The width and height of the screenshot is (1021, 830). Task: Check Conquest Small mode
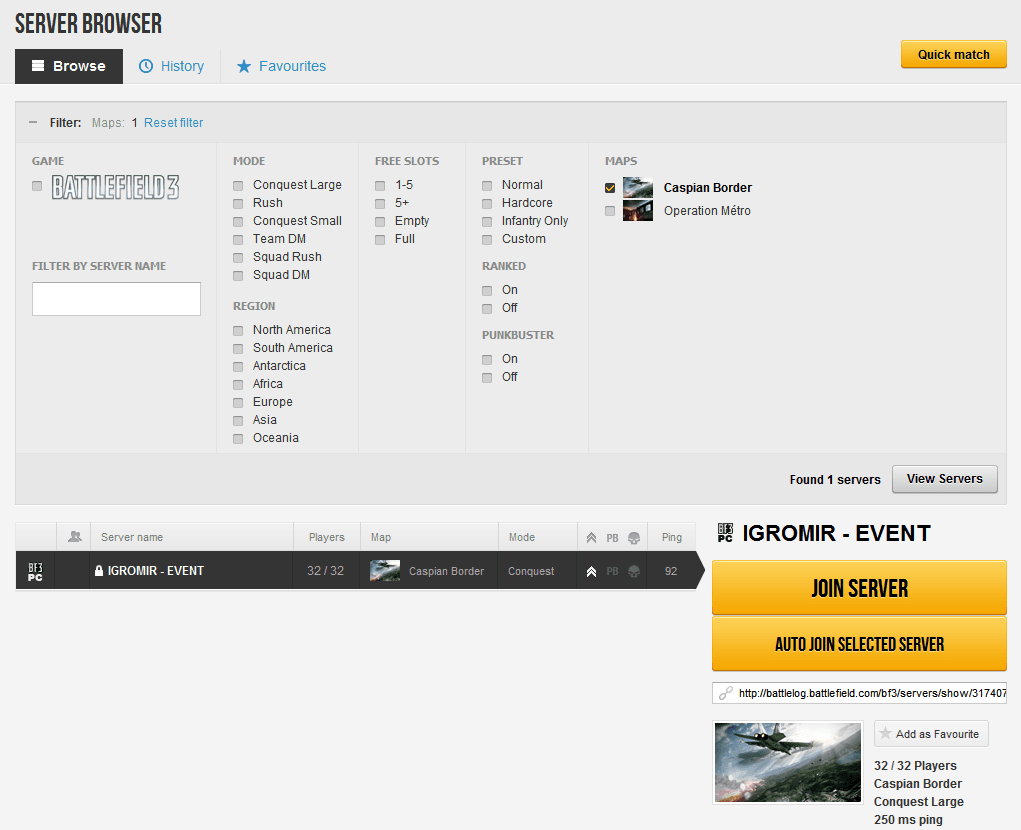[x=238, y=222]
